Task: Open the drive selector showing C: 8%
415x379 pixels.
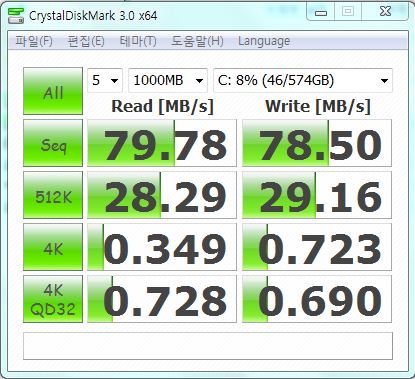Action: [303, 80]
